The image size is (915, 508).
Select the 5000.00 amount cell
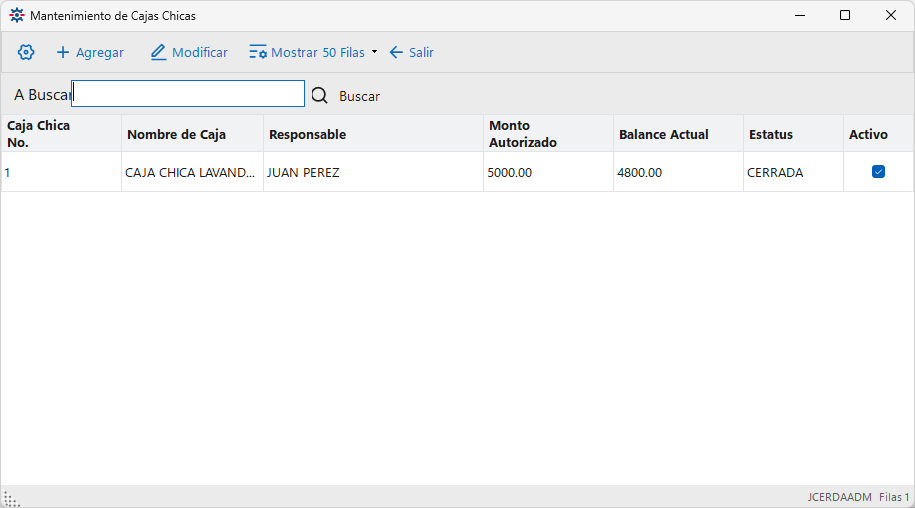pyautogui.click(x=549, y=172)
